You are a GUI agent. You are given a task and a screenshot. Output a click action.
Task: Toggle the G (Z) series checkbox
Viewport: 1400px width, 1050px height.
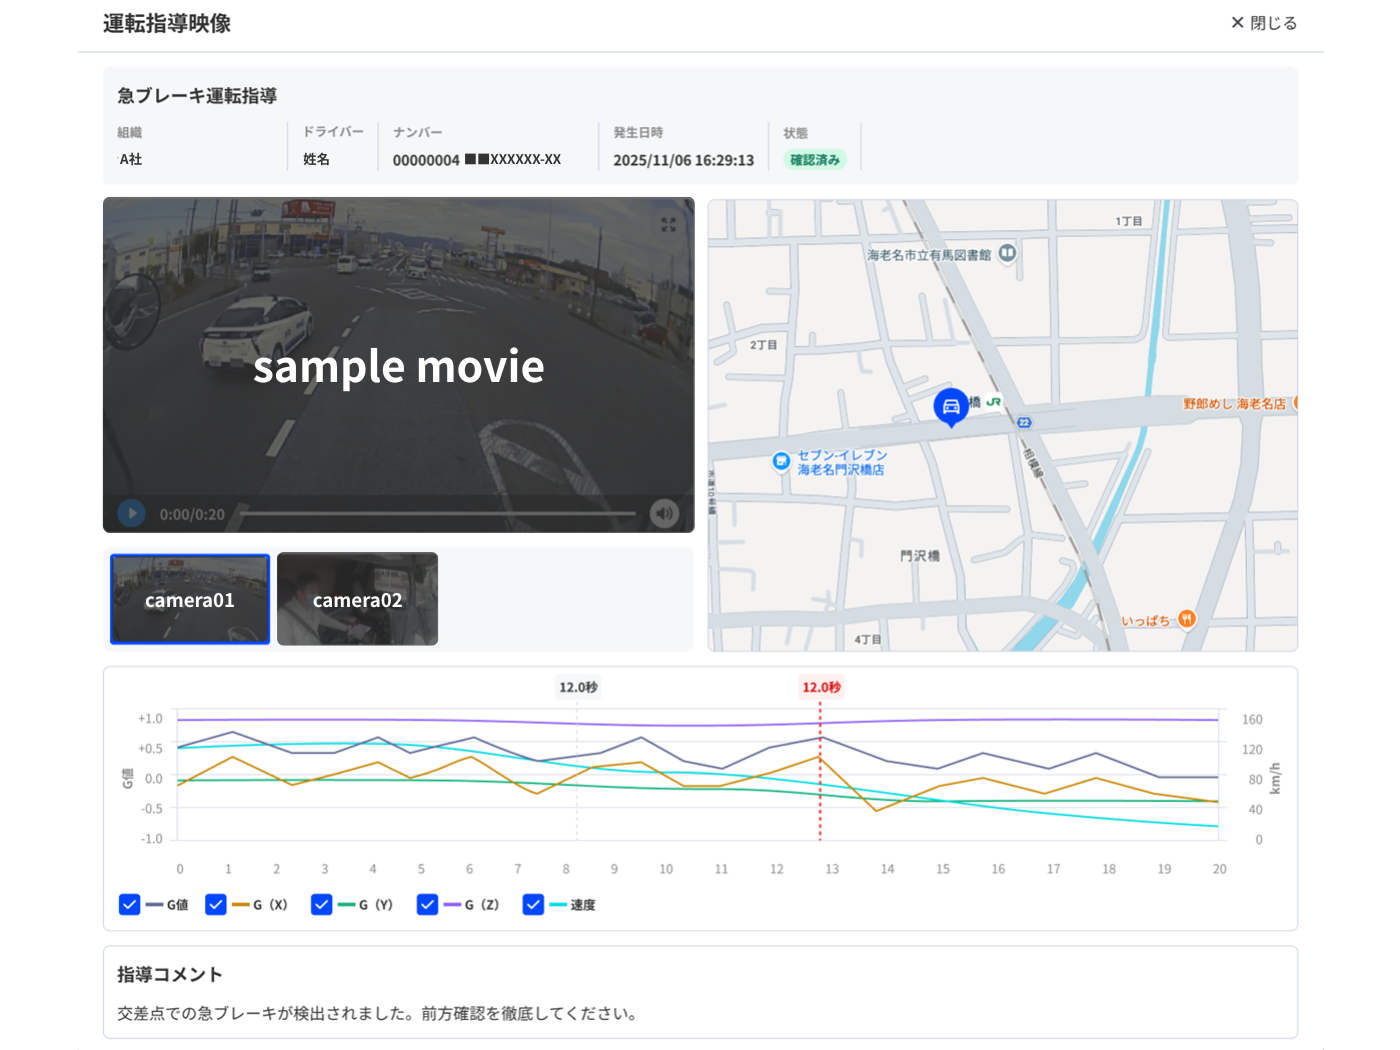click(428, 904)
